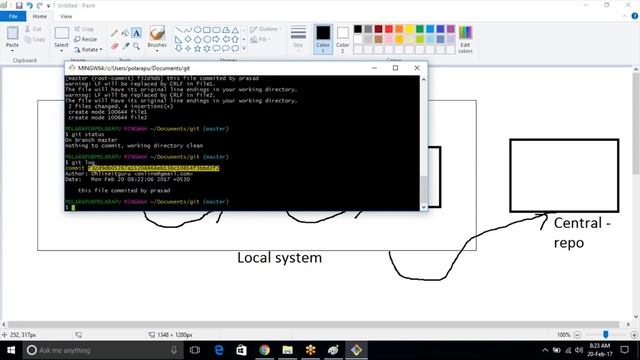The width and height of the screenshot is (640, 360).
Task: Click the git log commit hash text
Action: (153, 168)
